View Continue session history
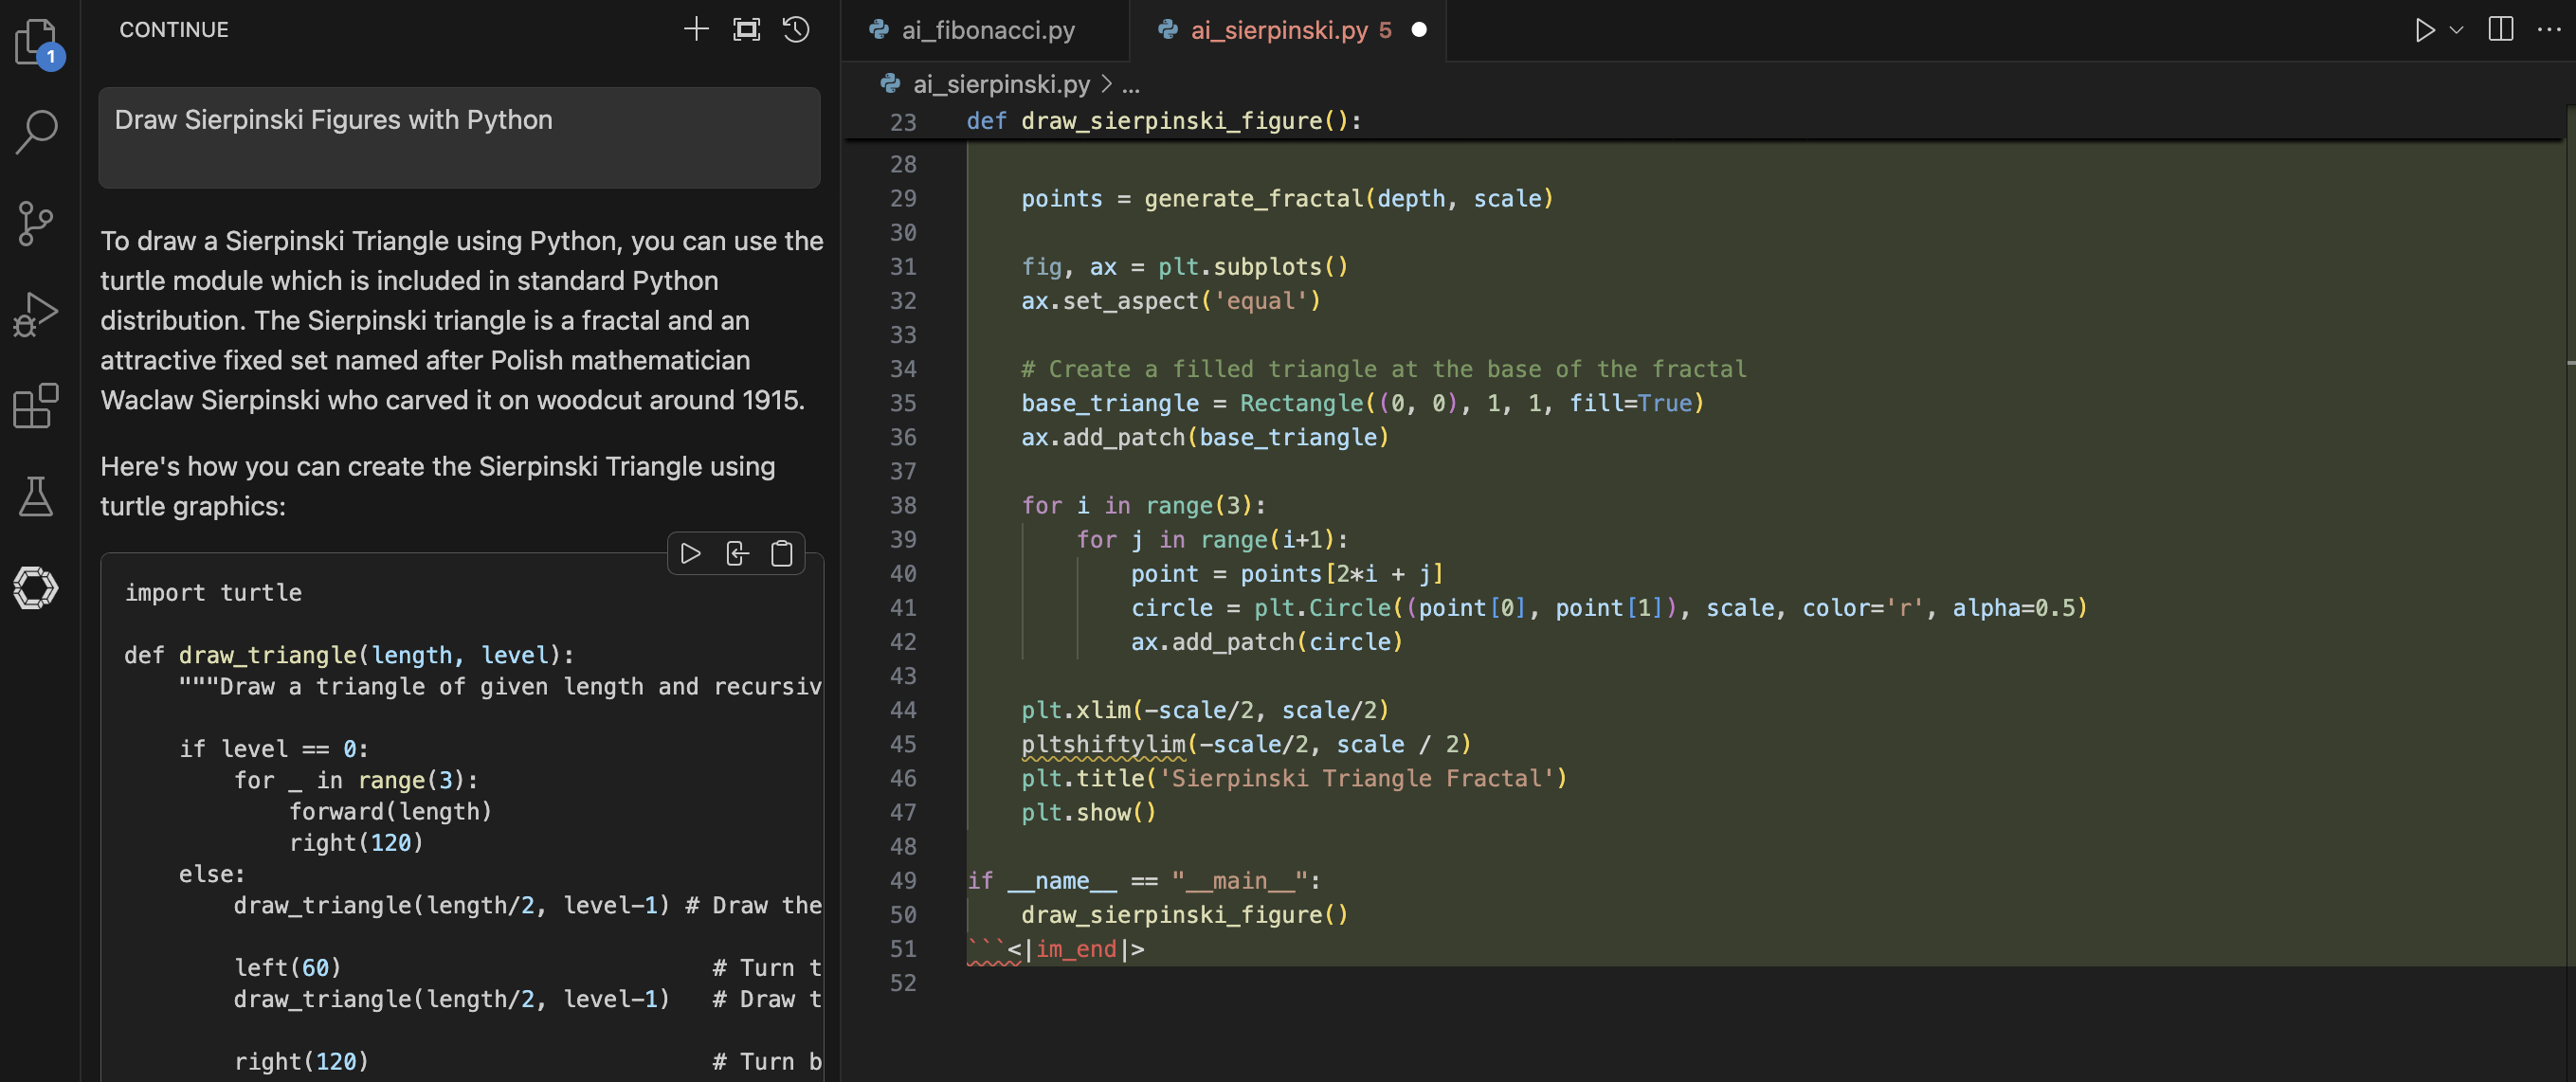This screenshot has width=2576, height=1082. (796, 30)
